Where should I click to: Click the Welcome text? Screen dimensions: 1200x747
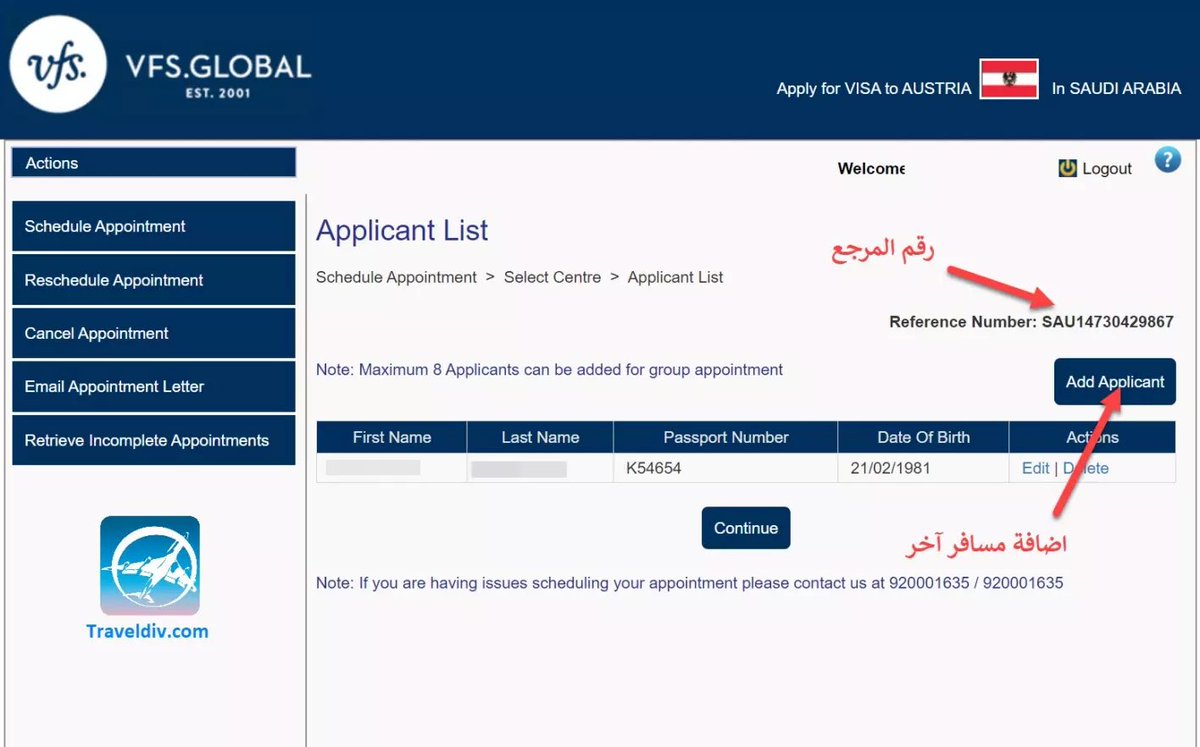coord(871,169)
